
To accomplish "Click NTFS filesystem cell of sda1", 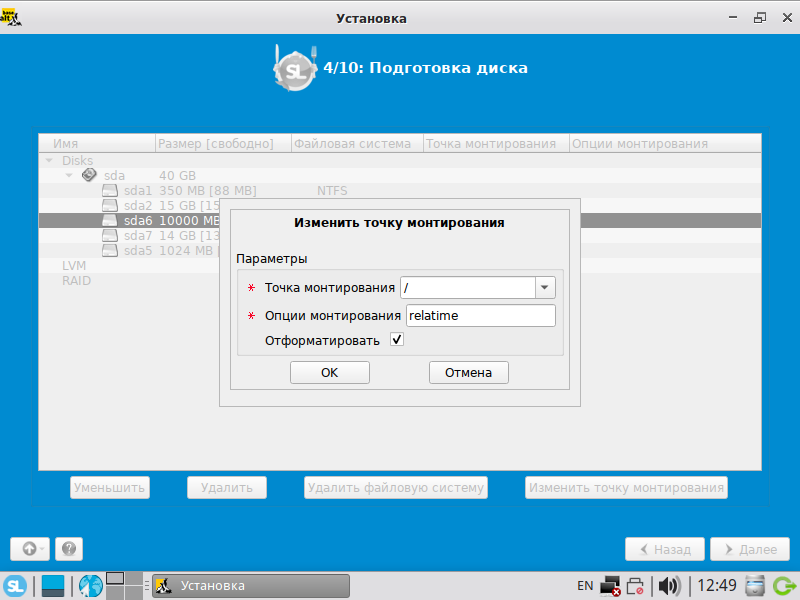I will [x=332, y=191].
